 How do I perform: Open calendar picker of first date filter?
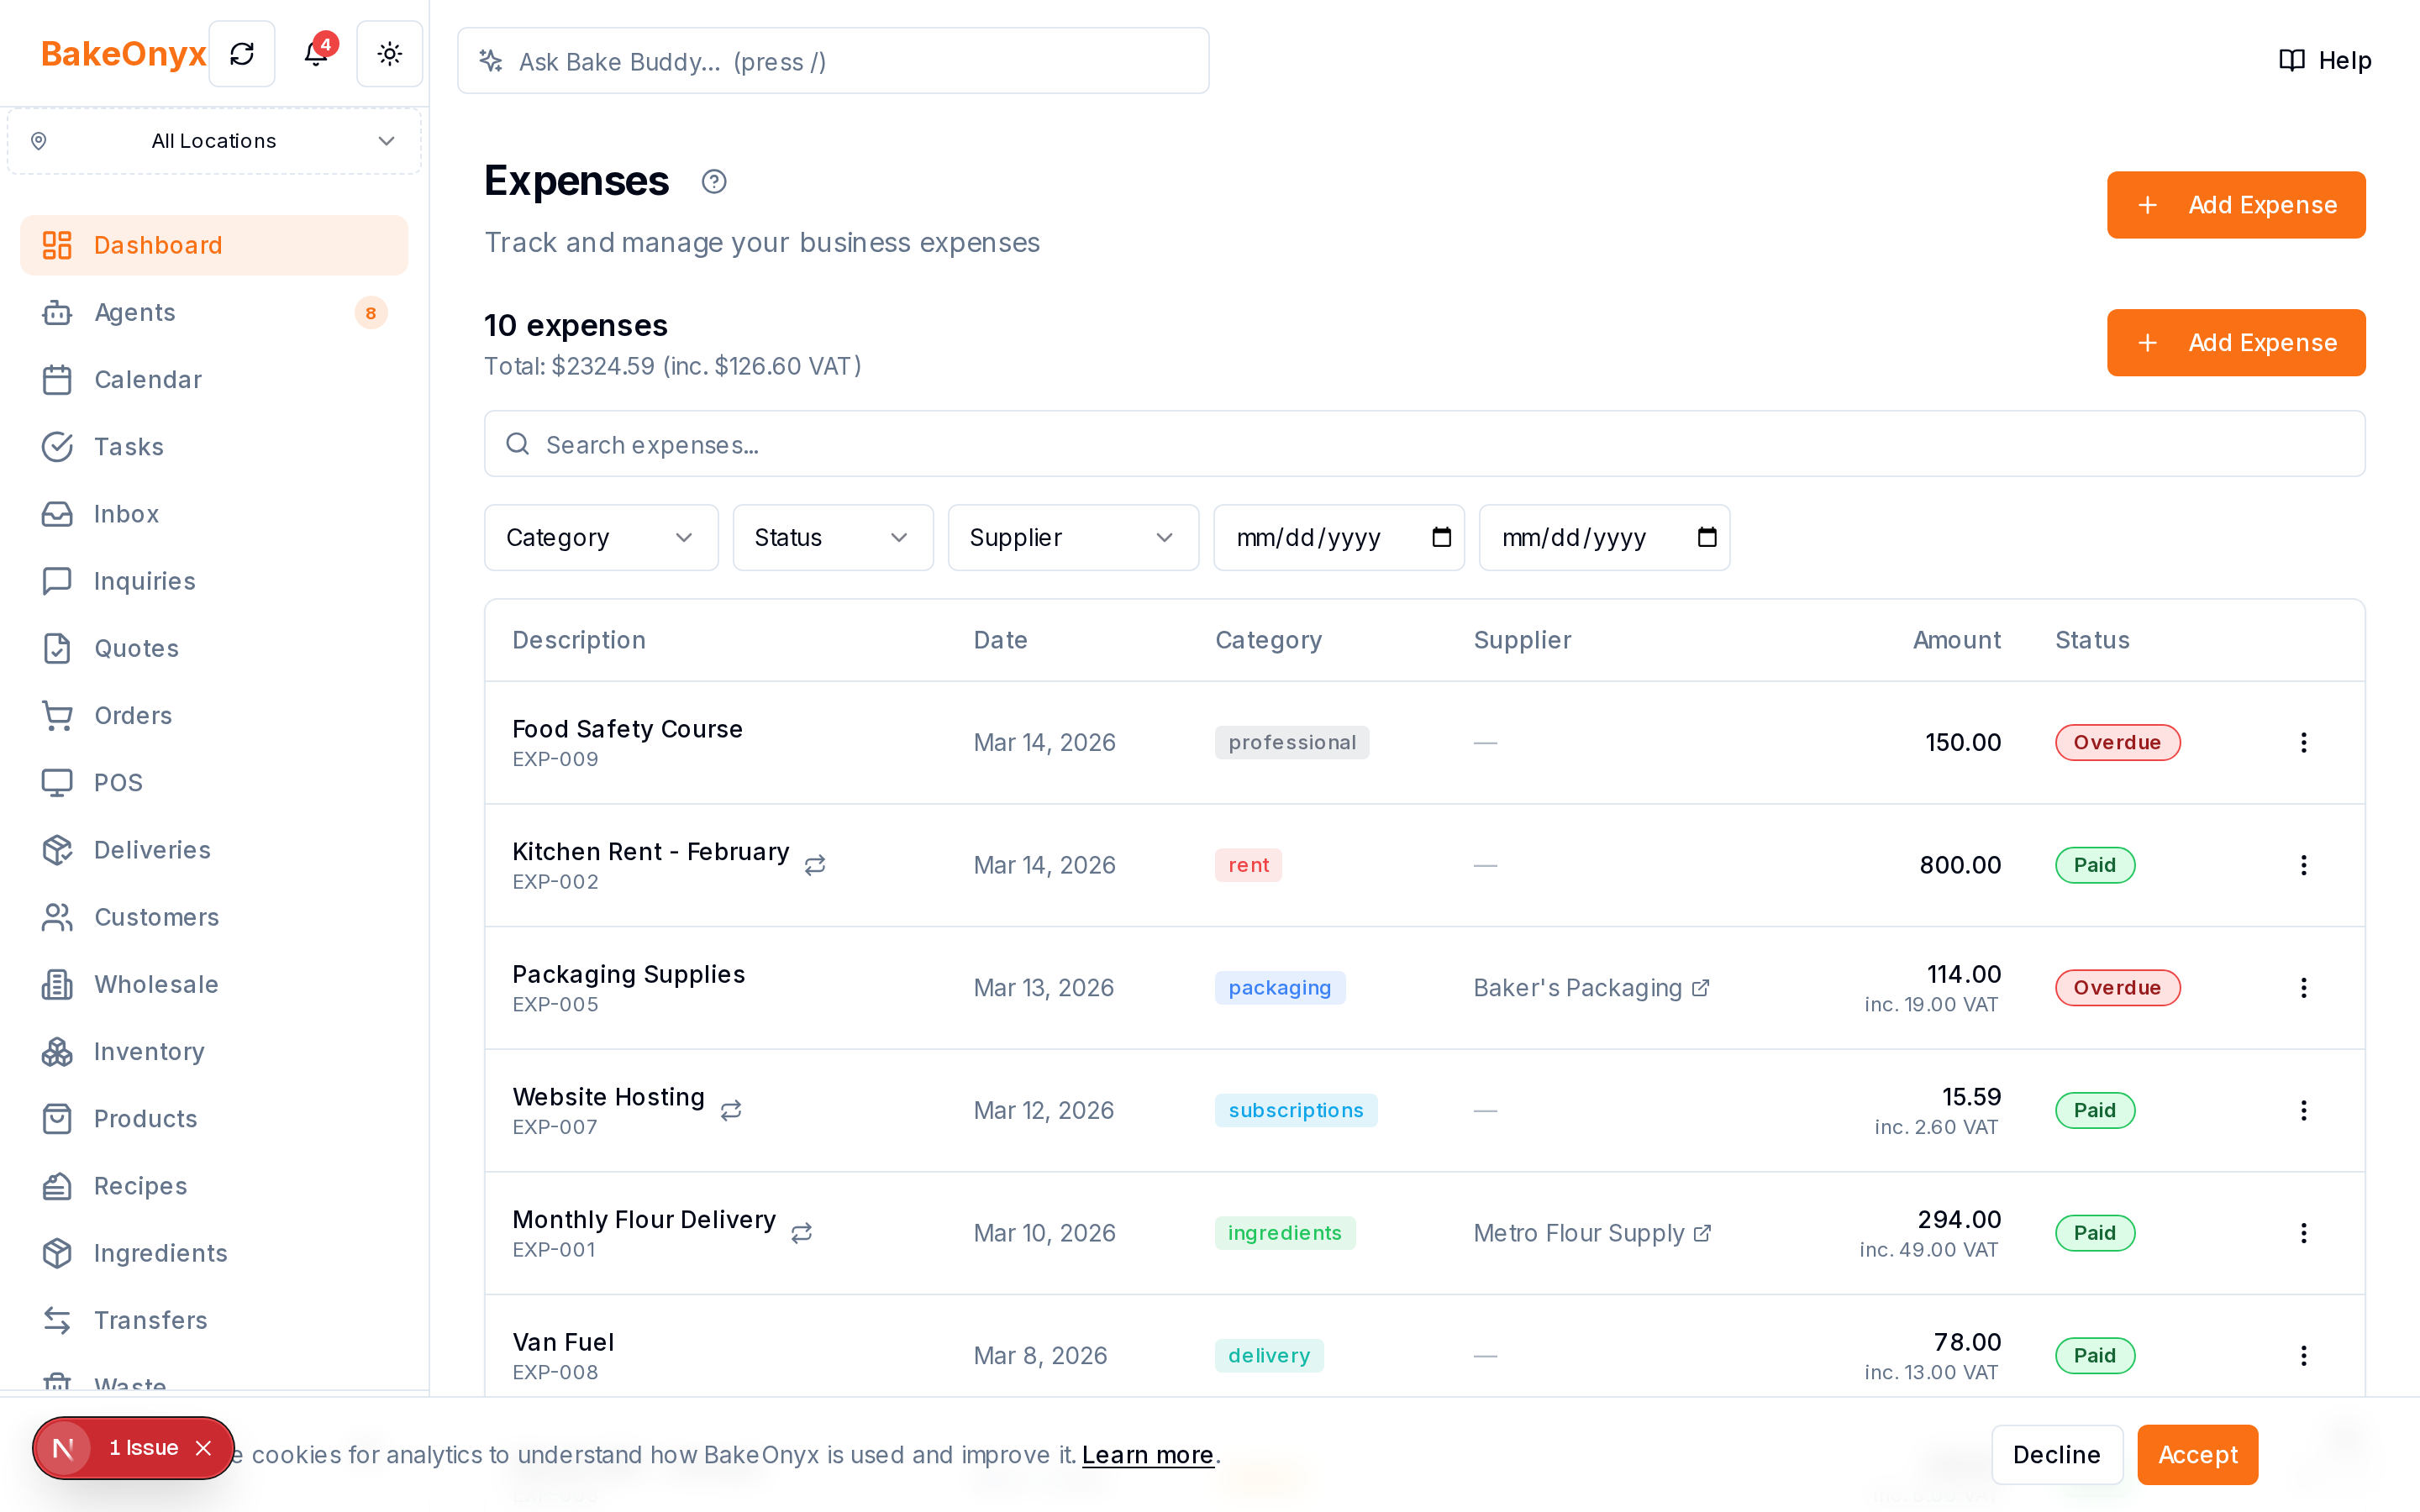pyautogui.click(x=1441, y=537)
